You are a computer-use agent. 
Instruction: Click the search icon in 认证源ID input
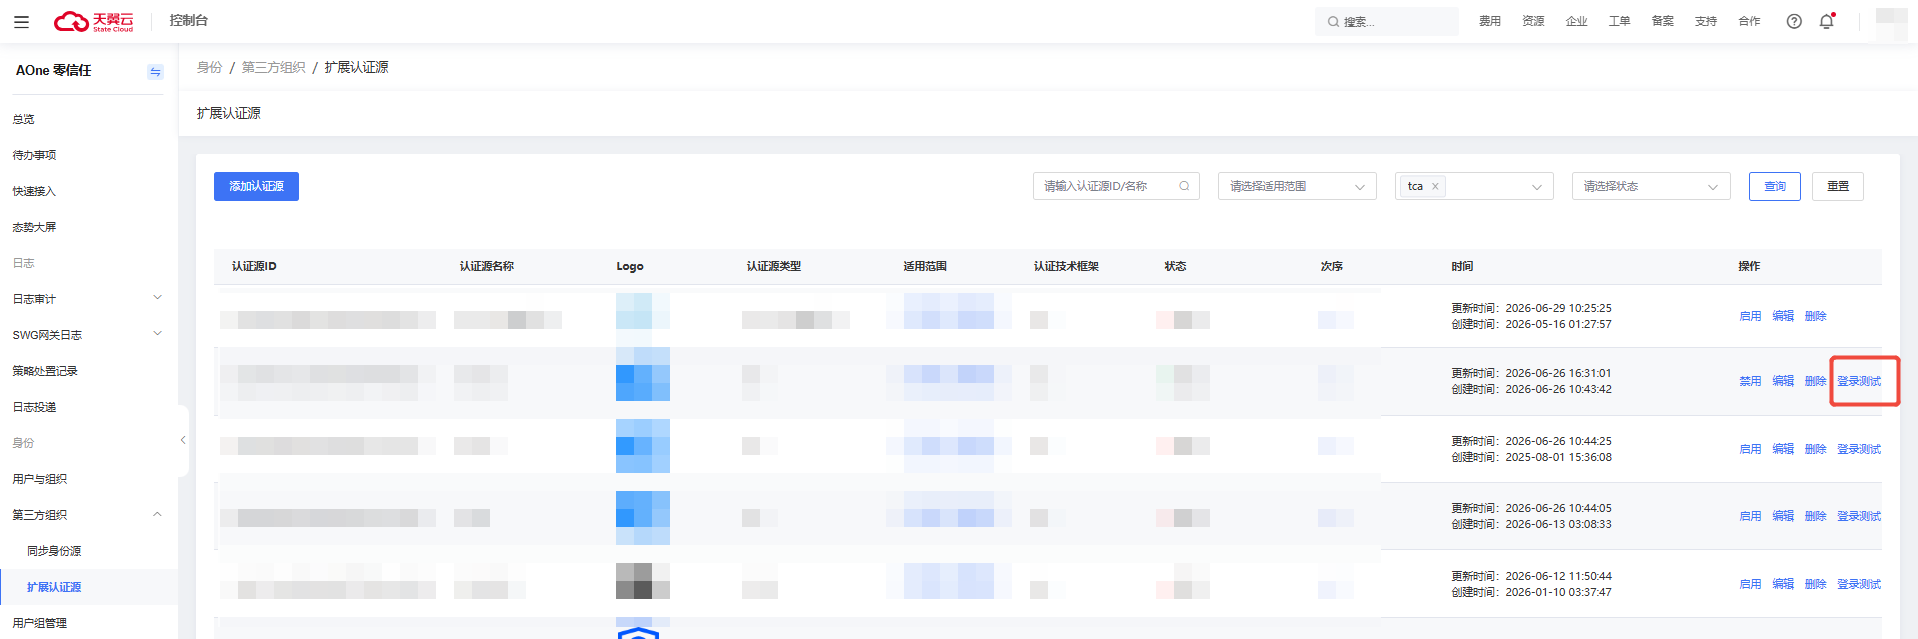1184,186
